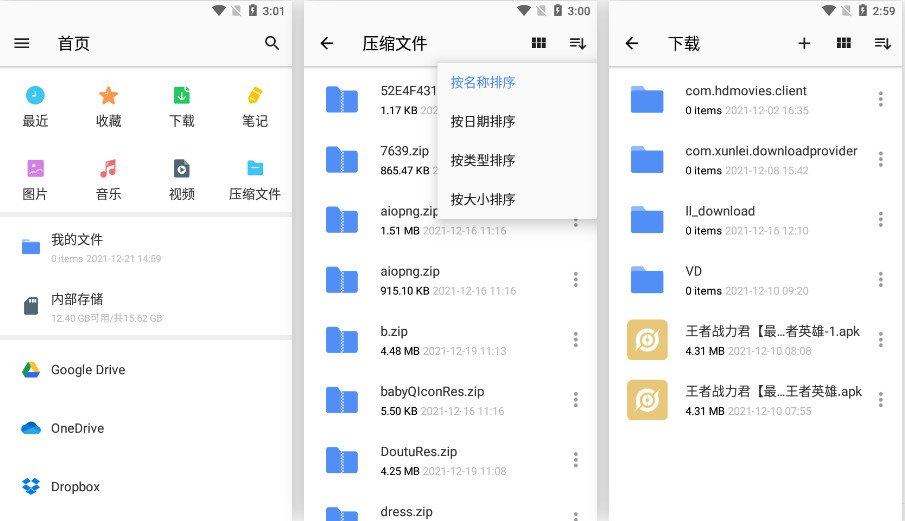Tap the 王者战力君 英雄-1.apk app icon
905x521 pixels.
pyautogui.click(x=648, y=340)
